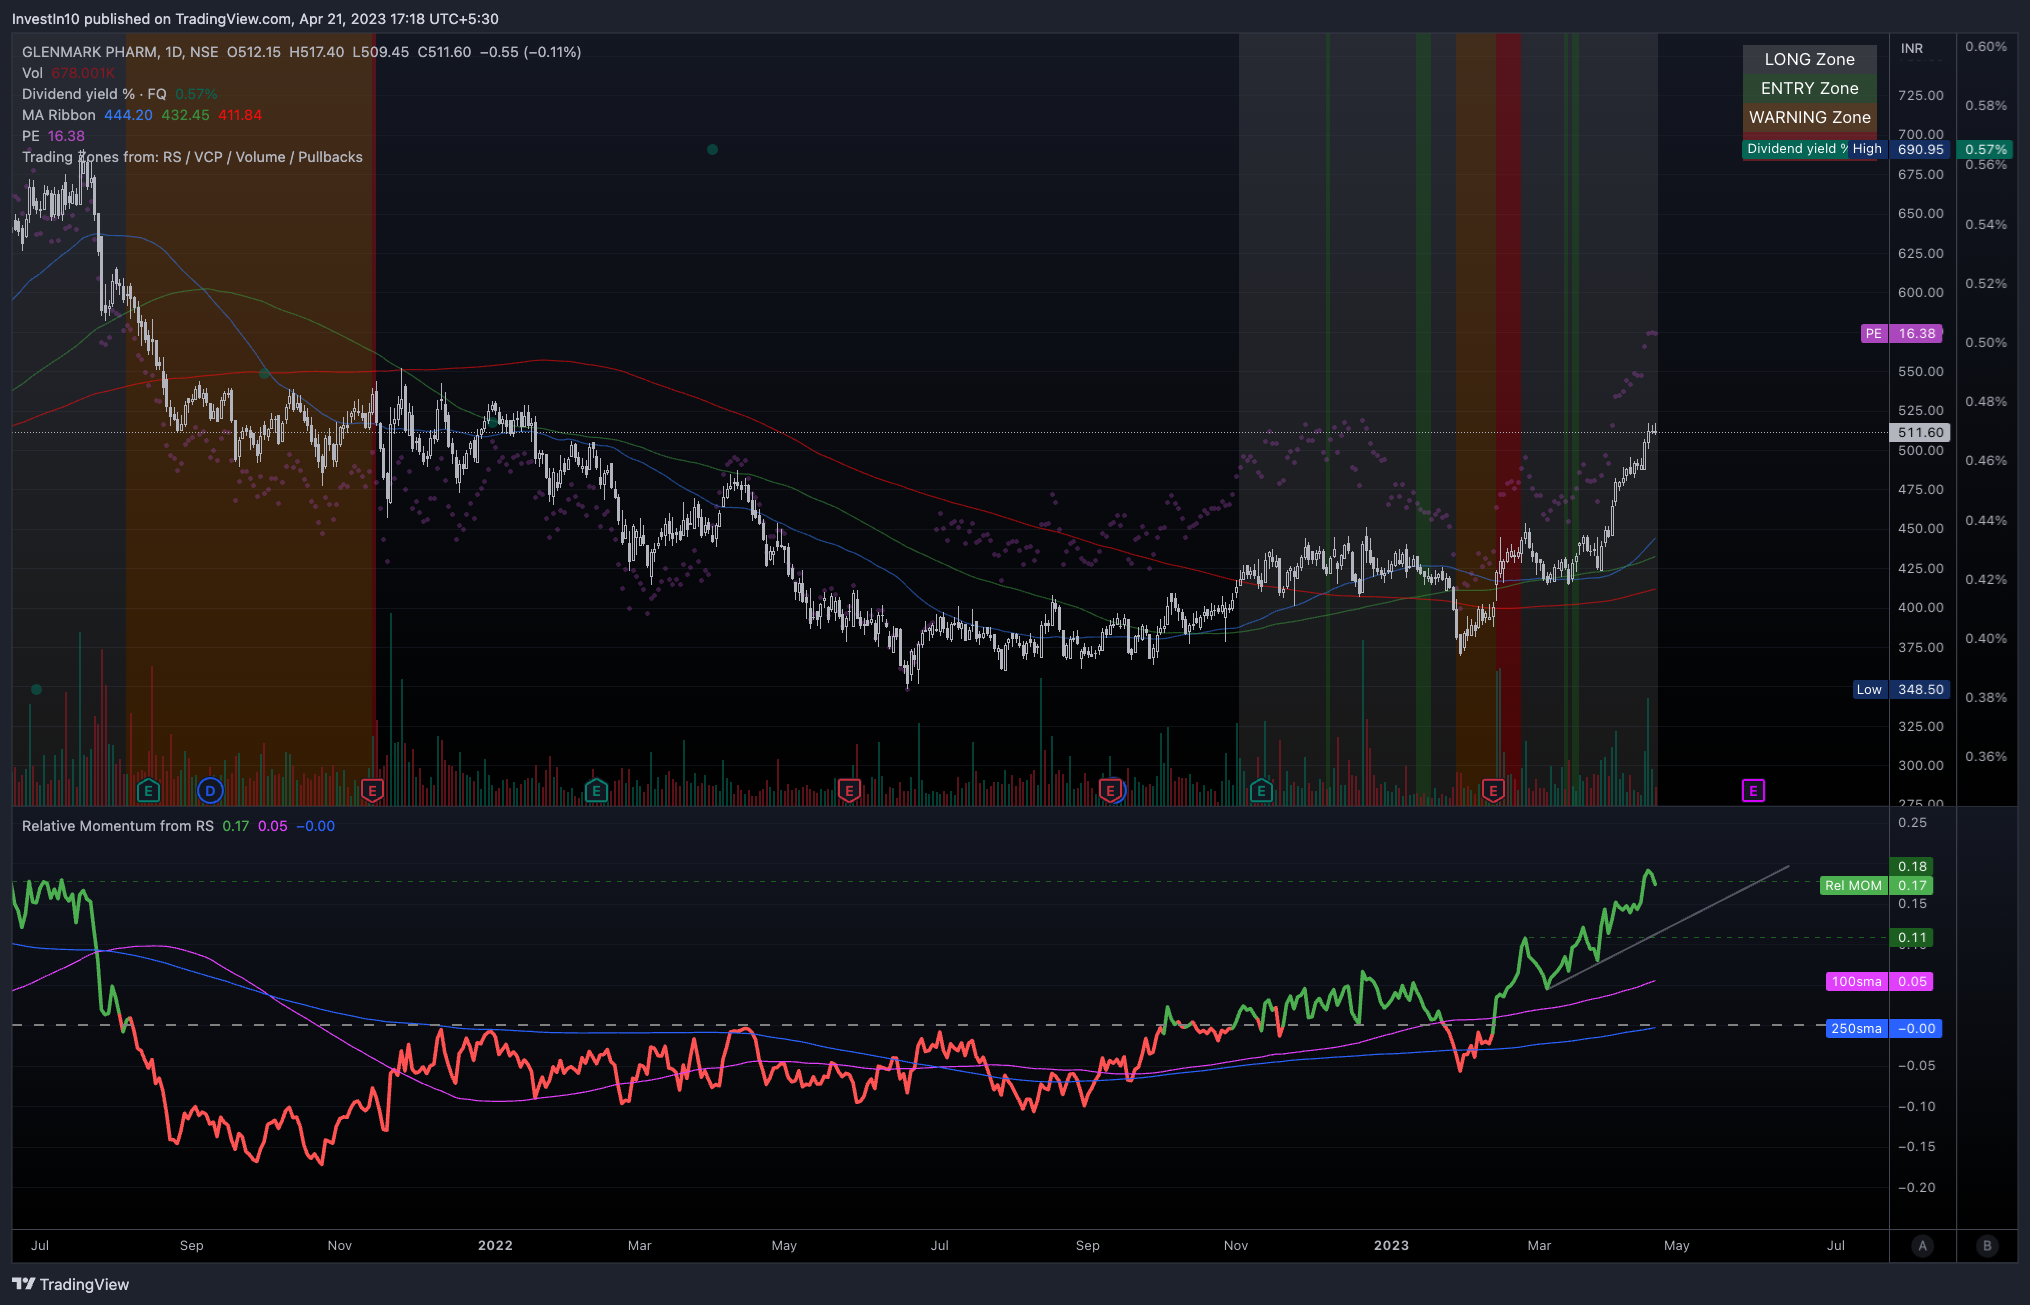Select Relative Momentum from RS legend

tap(118, 826)
